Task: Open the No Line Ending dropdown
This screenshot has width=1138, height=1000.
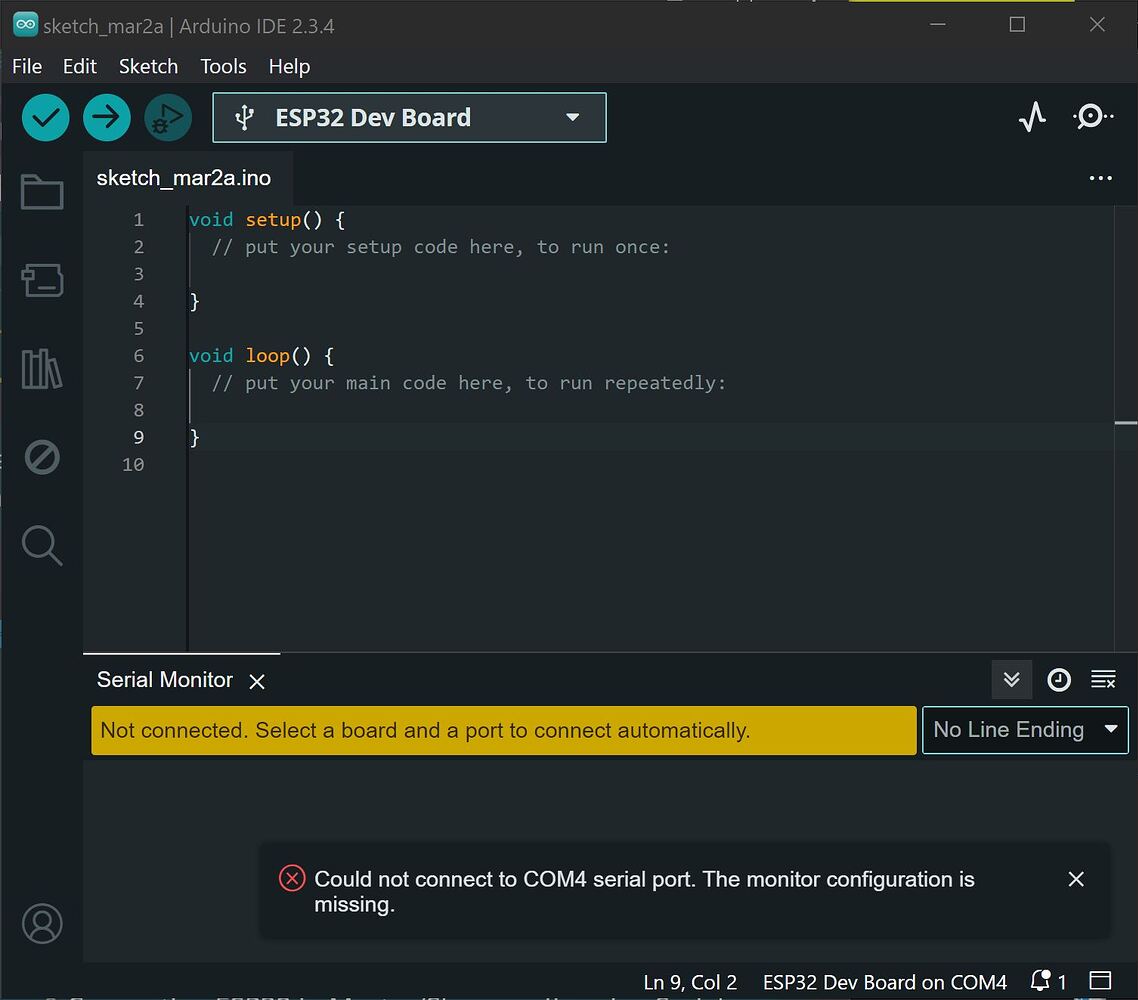Action: [1024, 730]
